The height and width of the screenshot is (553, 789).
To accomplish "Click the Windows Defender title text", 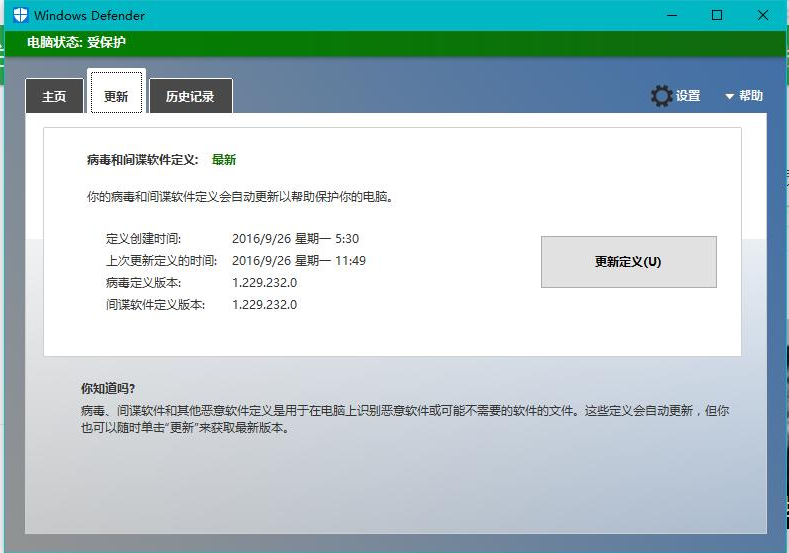I will [90, 16].
